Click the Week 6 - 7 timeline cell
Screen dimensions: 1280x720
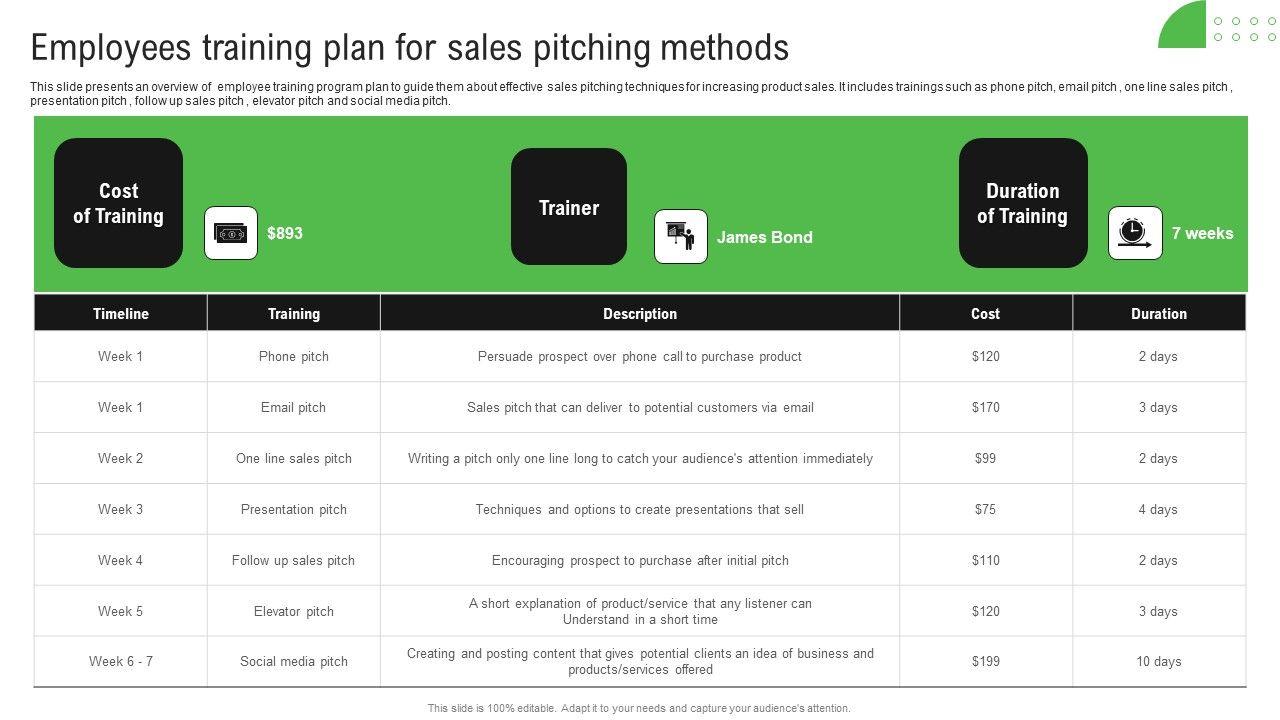[120, 661]
